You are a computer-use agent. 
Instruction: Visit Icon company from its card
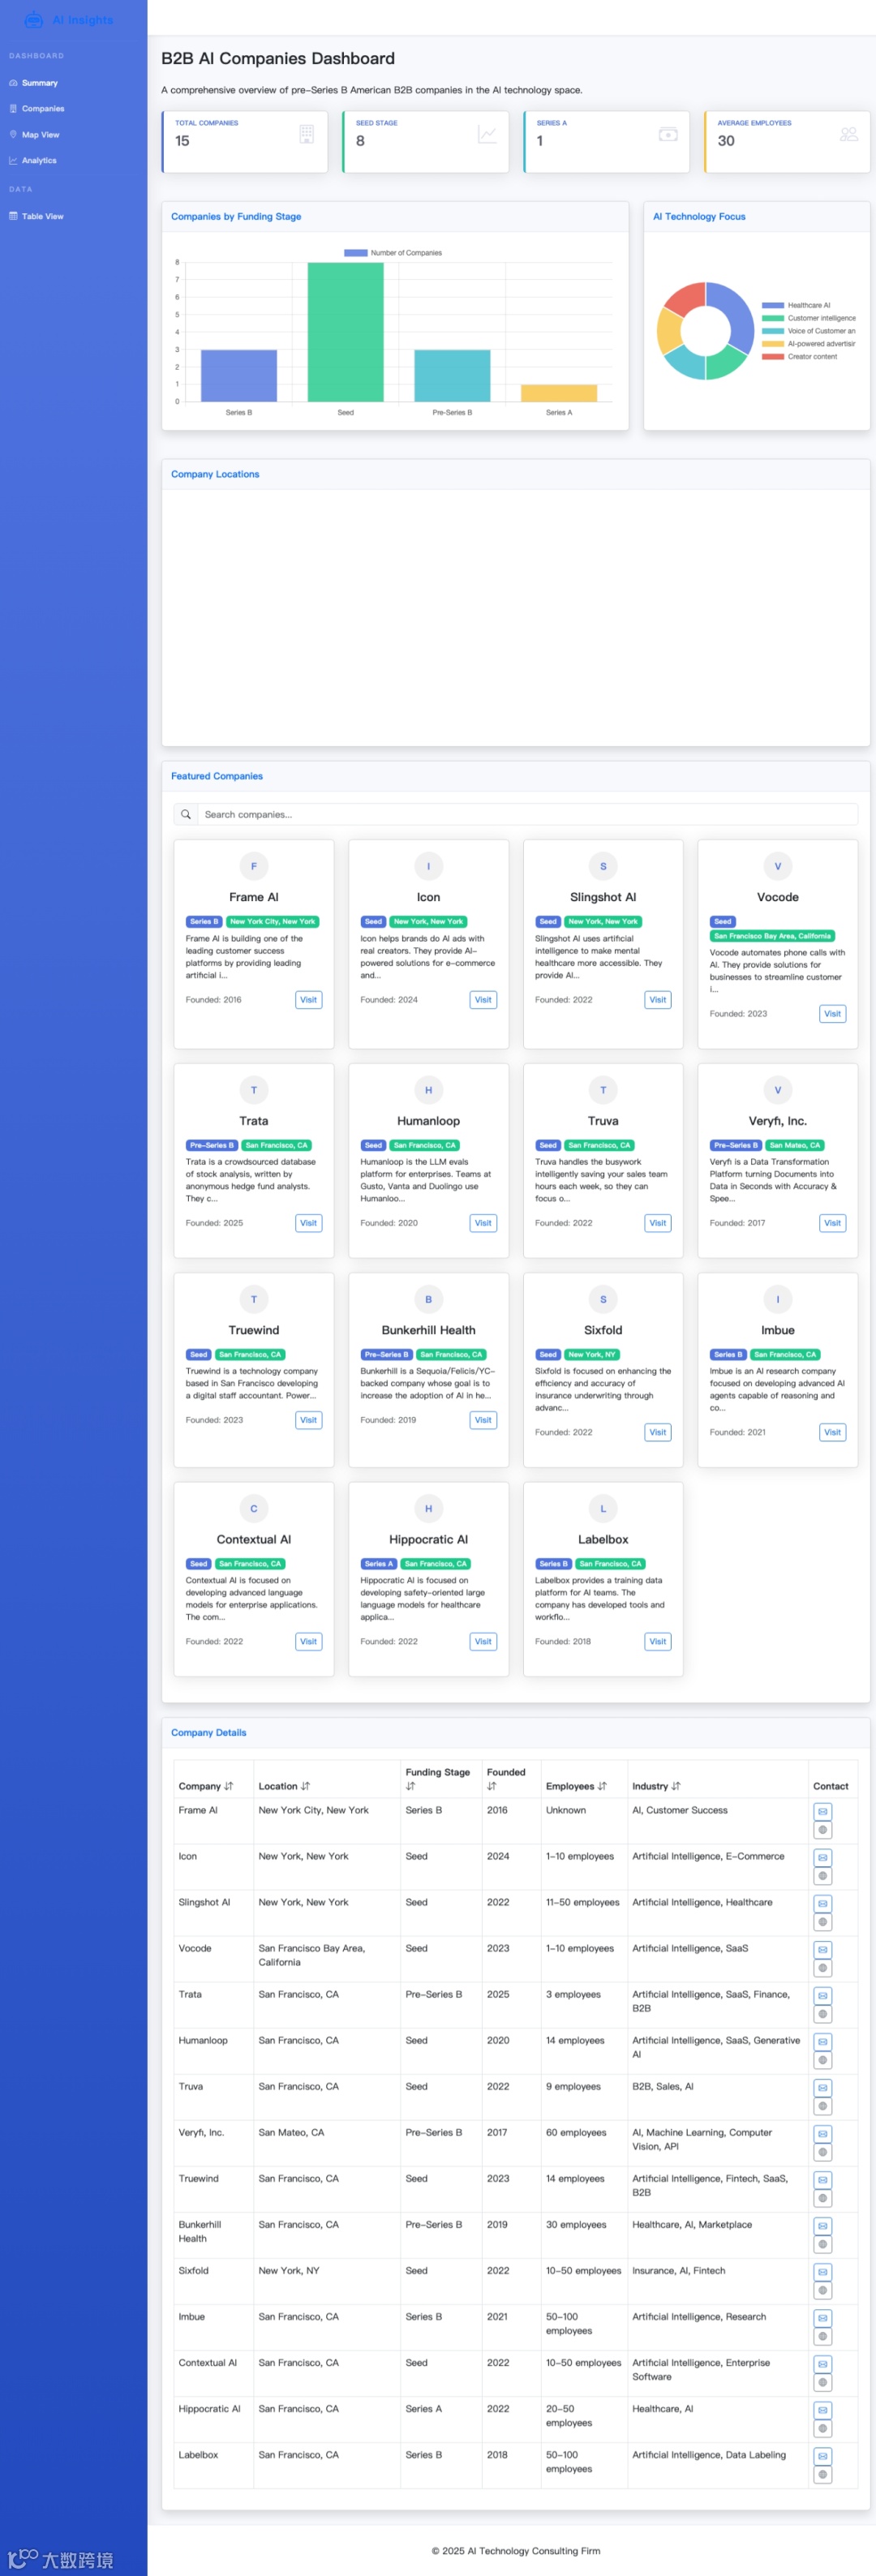pyautogui.click(x=483, y=1000)
